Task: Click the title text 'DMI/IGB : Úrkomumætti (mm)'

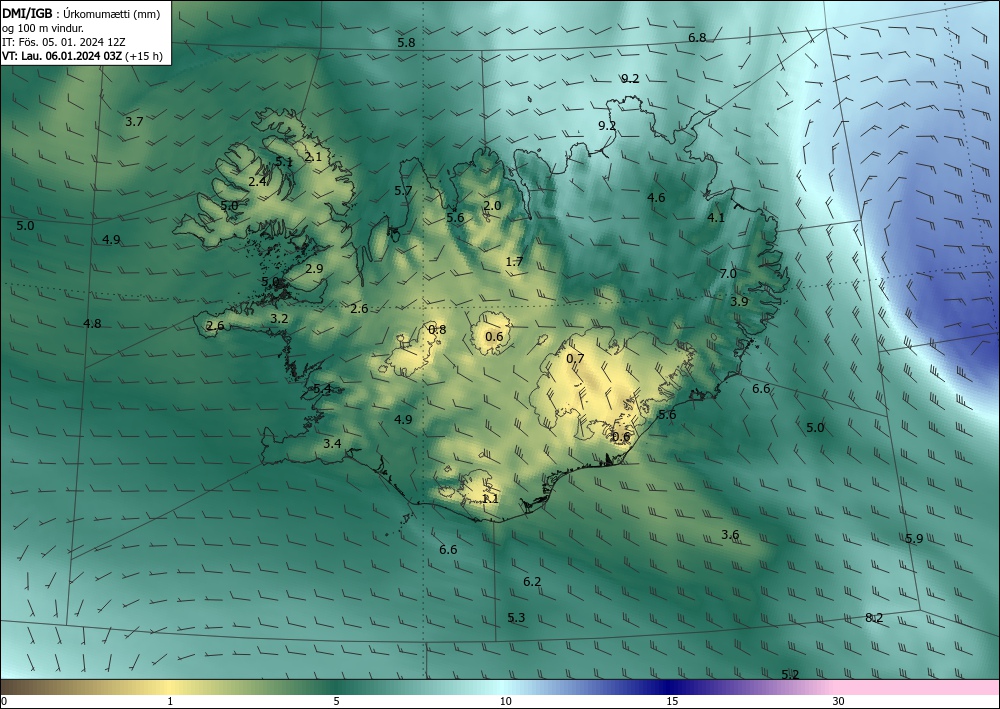Action: pos(81,15)
